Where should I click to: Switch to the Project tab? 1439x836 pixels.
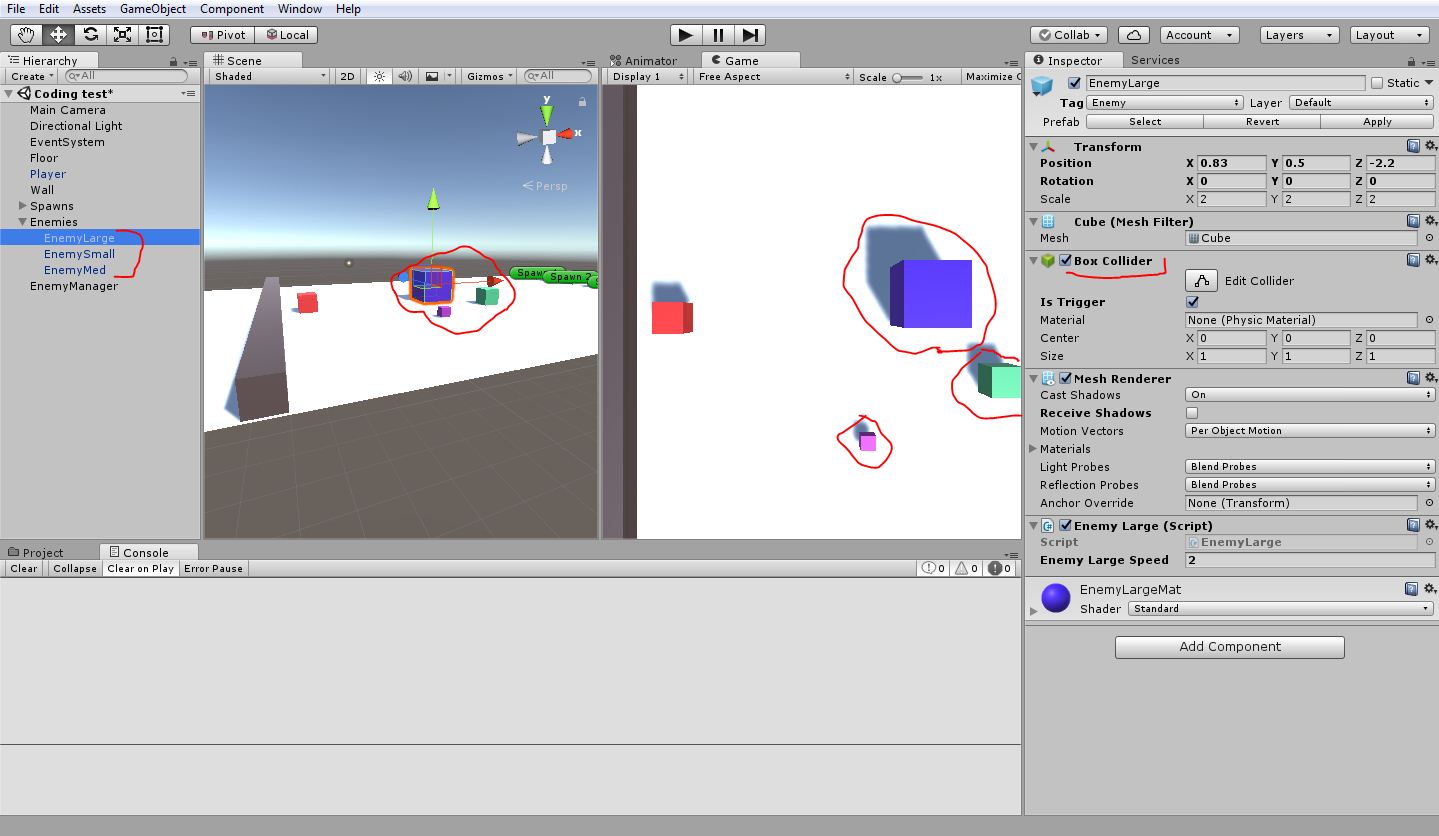coord(36,553)
